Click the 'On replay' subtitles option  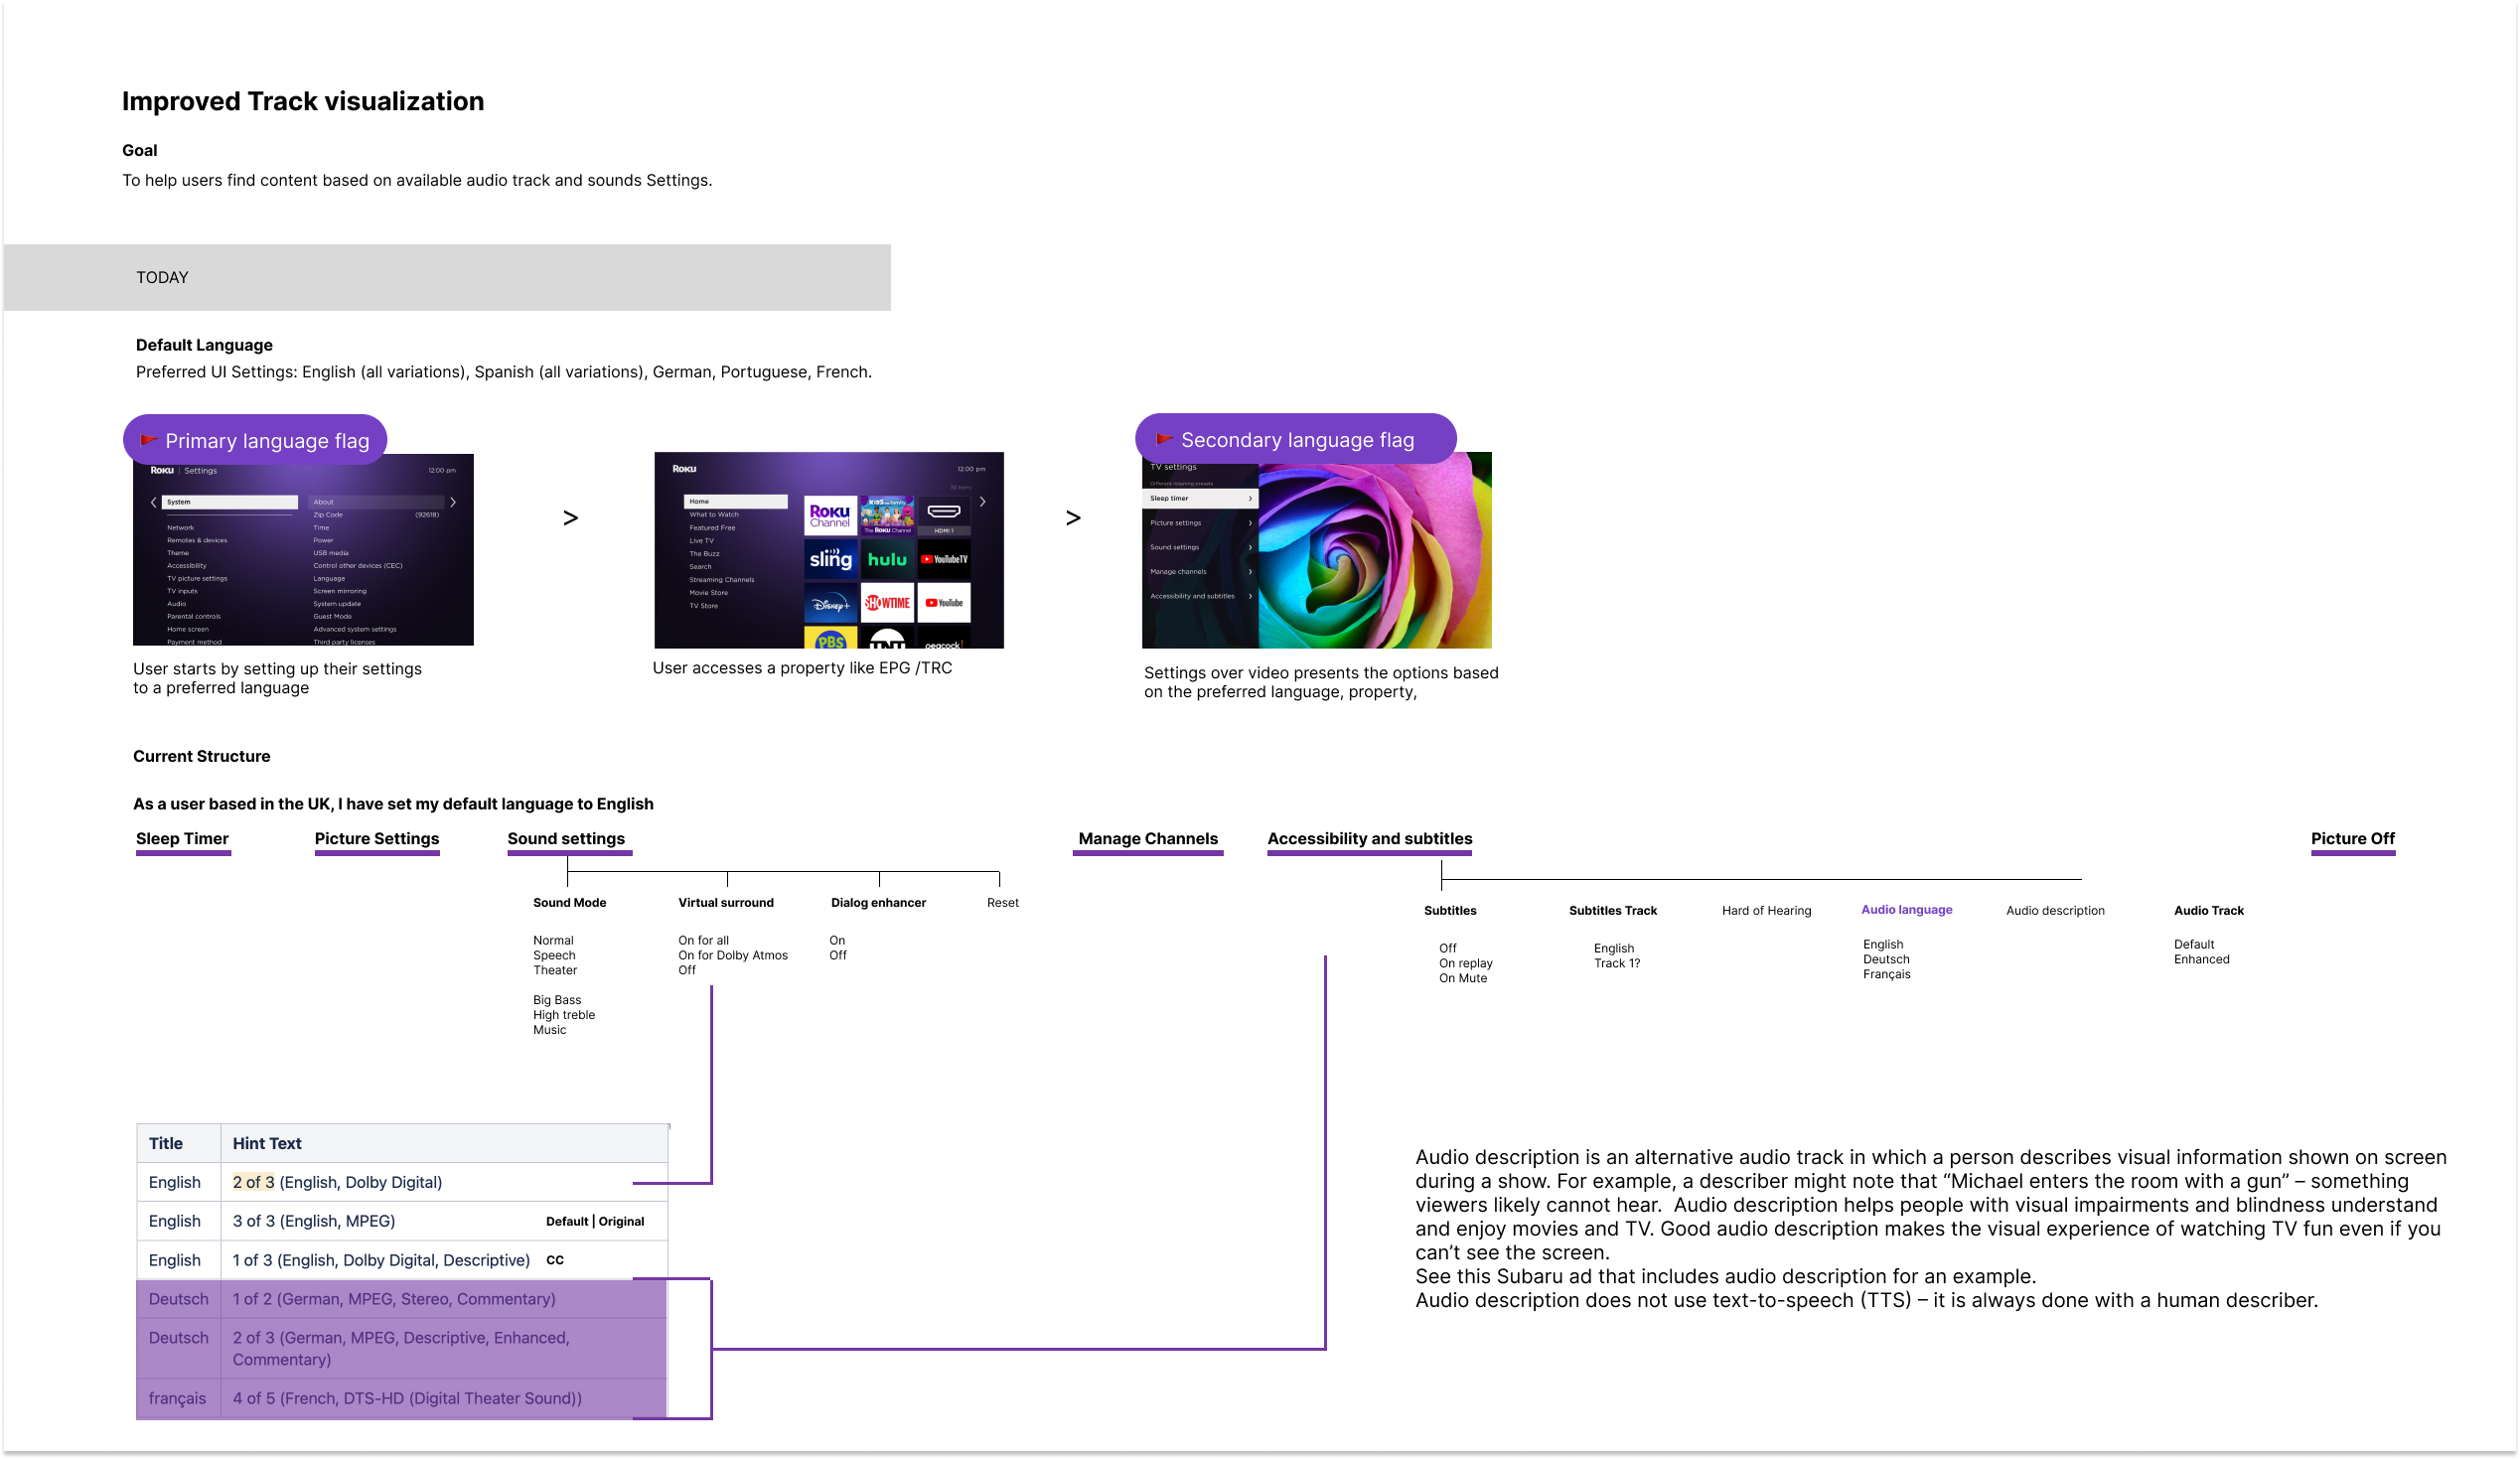pos(1466,964)
